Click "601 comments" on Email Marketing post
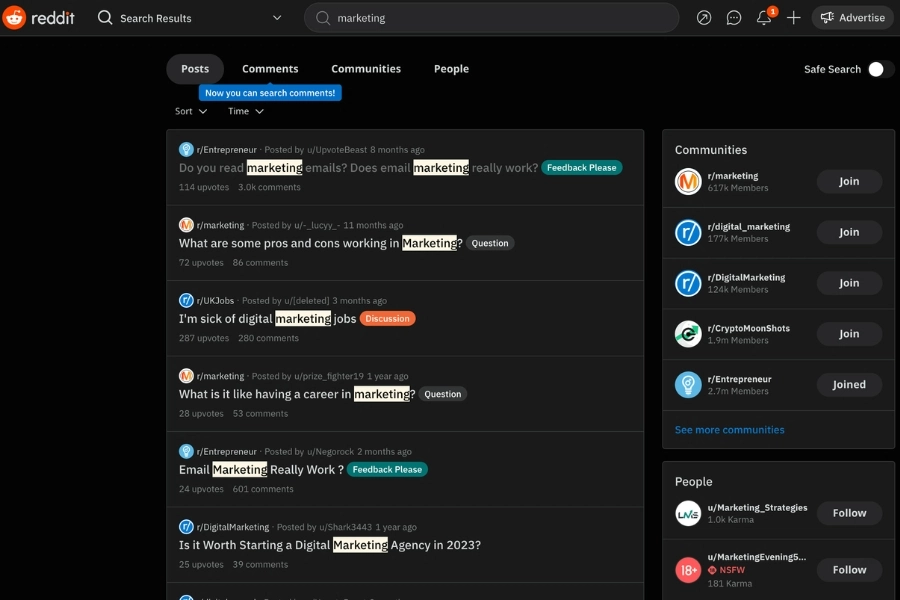This screenshot has width=900, height=600. point(263,489)
